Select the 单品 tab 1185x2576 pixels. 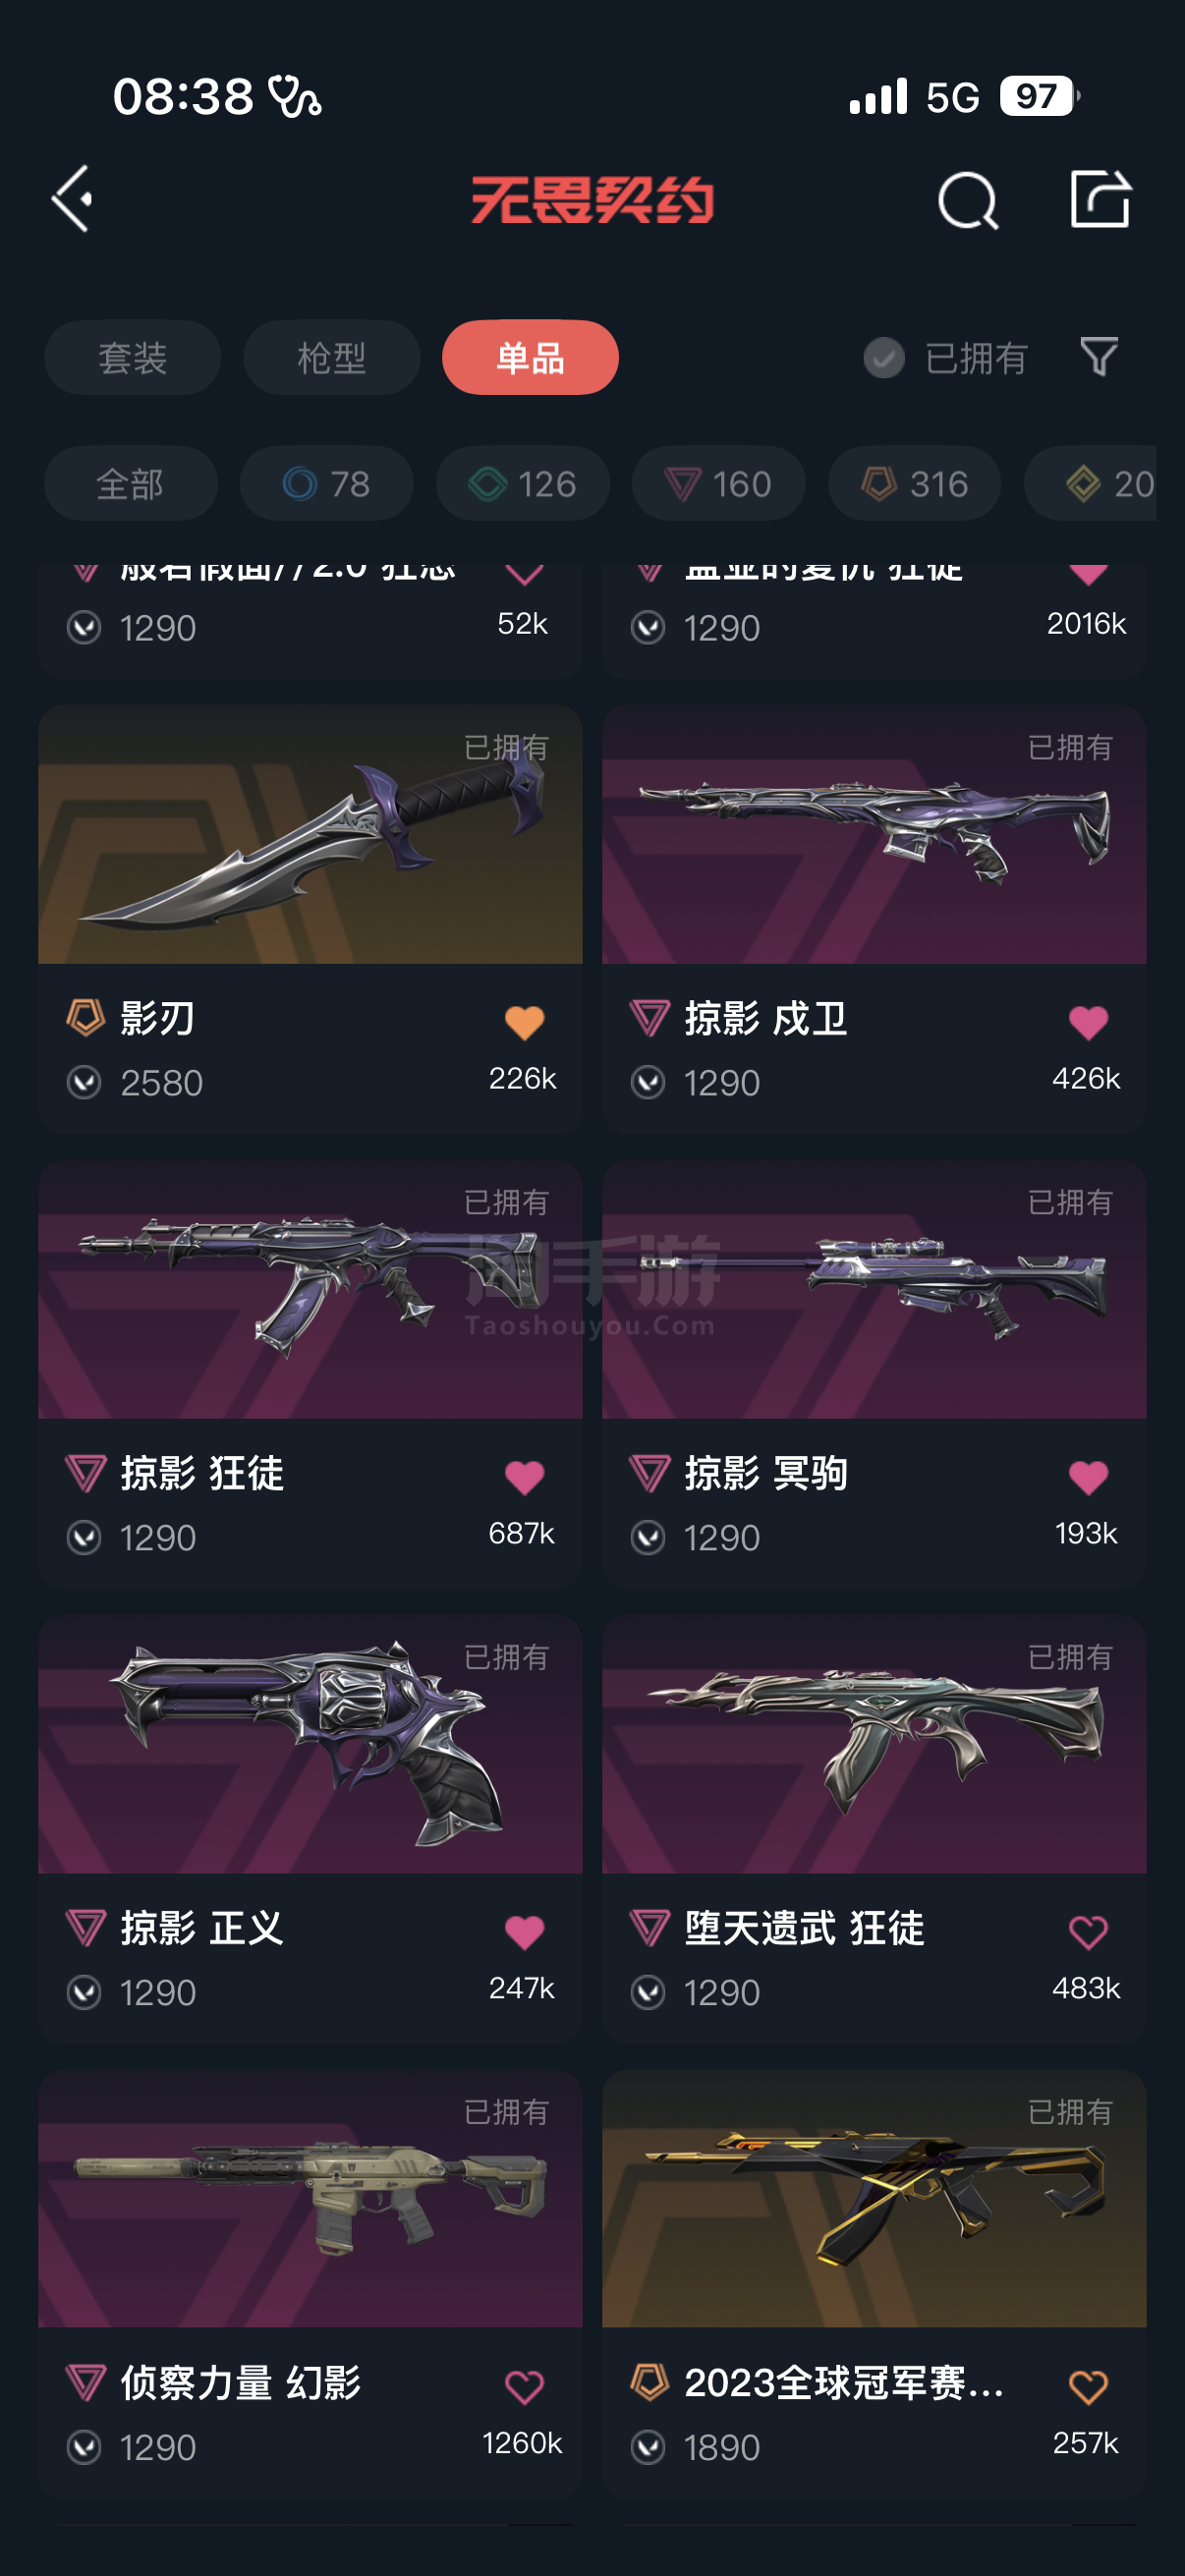(x=530, y=357)
